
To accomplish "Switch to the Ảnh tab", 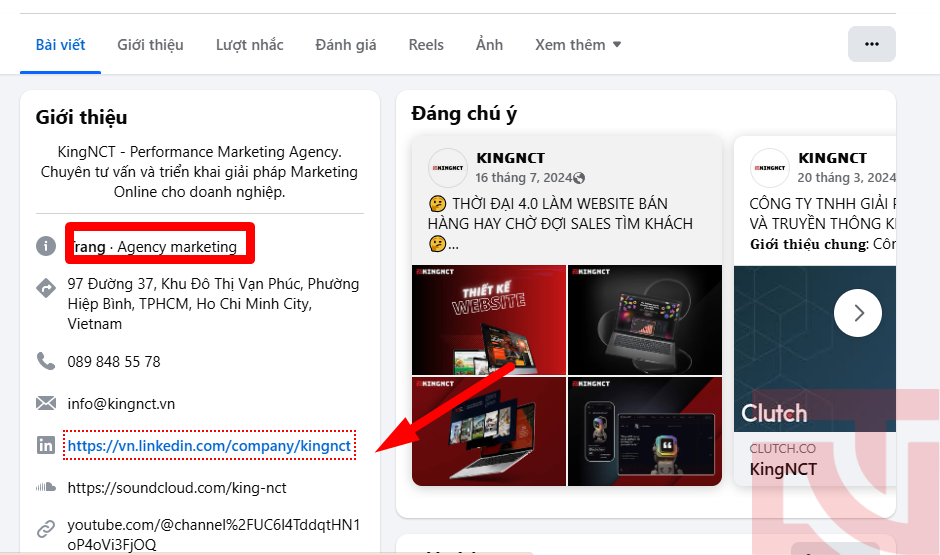I will (x=489, y=45).
